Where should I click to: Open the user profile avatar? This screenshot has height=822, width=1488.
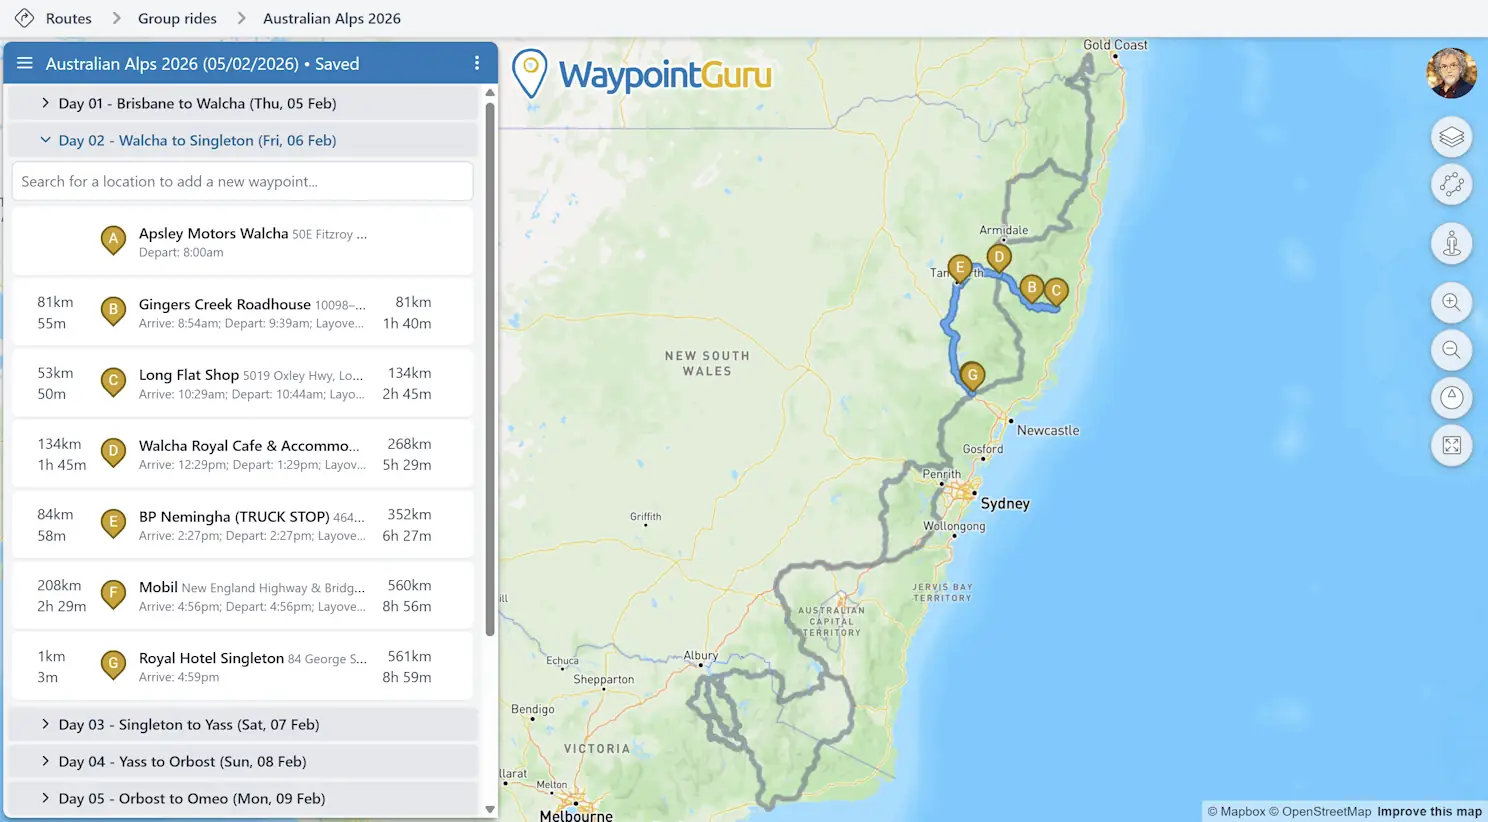point(1451,73)
